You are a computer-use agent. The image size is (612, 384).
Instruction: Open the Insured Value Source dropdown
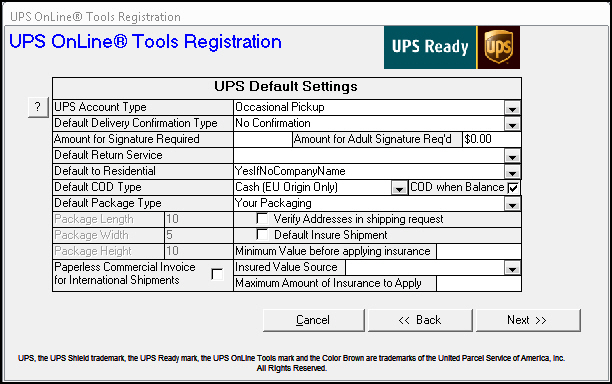tap(512, 268)
